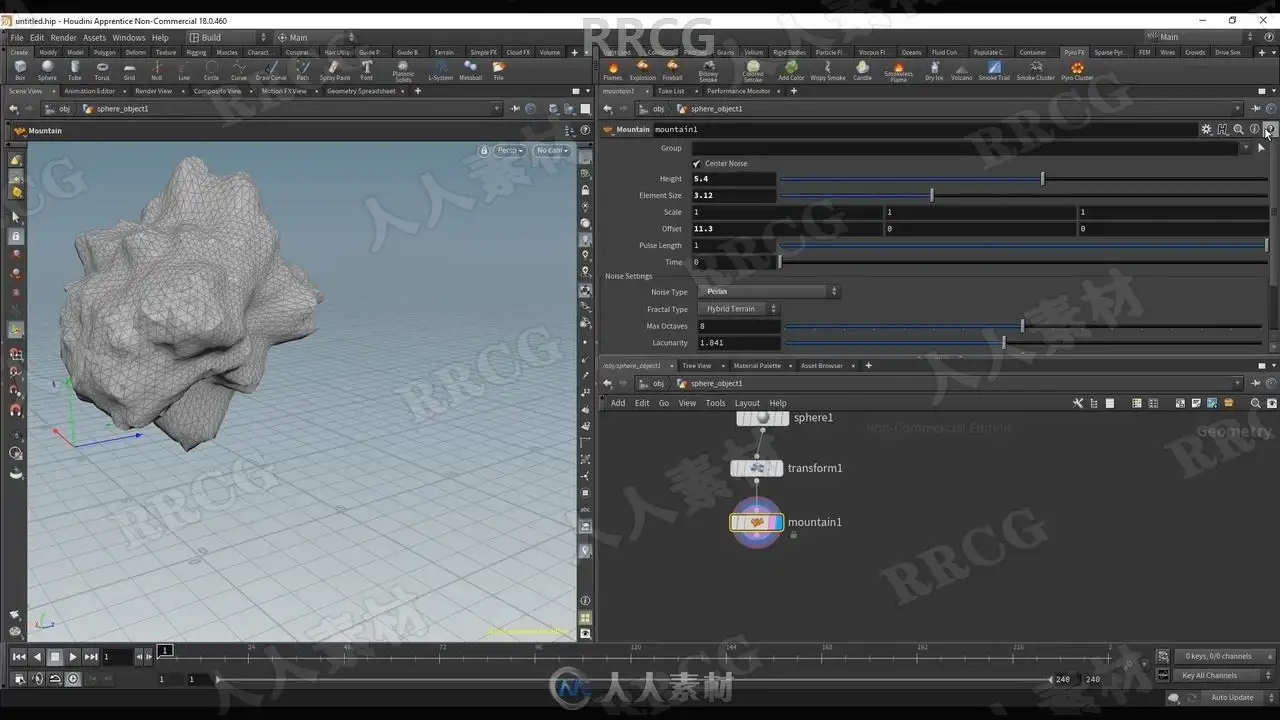Choose the Fireball pyro tool
The width and height of the screenshot is (1280, 720).
tap(673, 70)
